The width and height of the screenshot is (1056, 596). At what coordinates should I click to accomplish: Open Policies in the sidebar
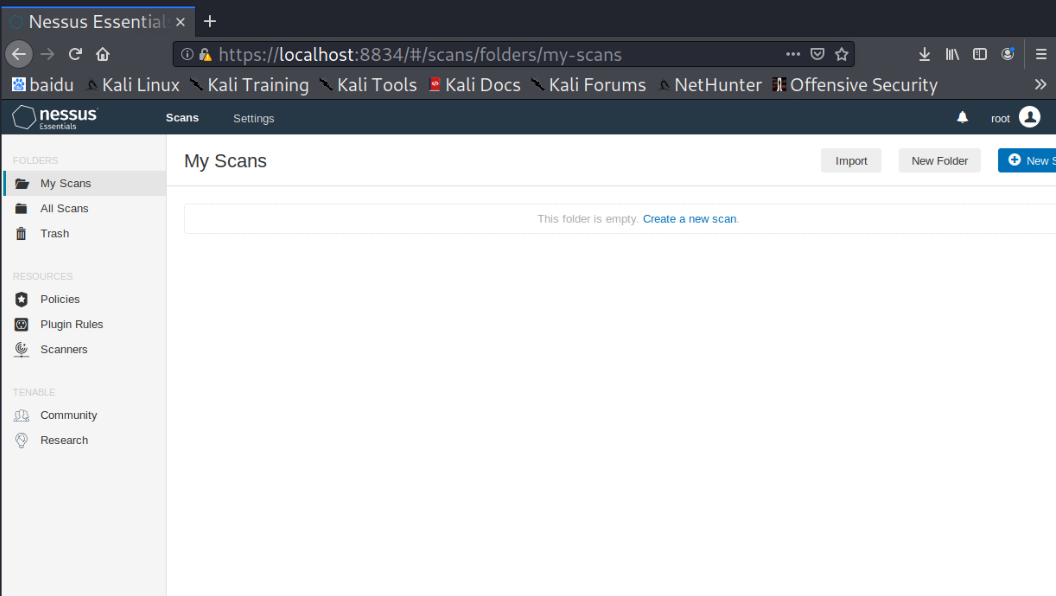59,299
